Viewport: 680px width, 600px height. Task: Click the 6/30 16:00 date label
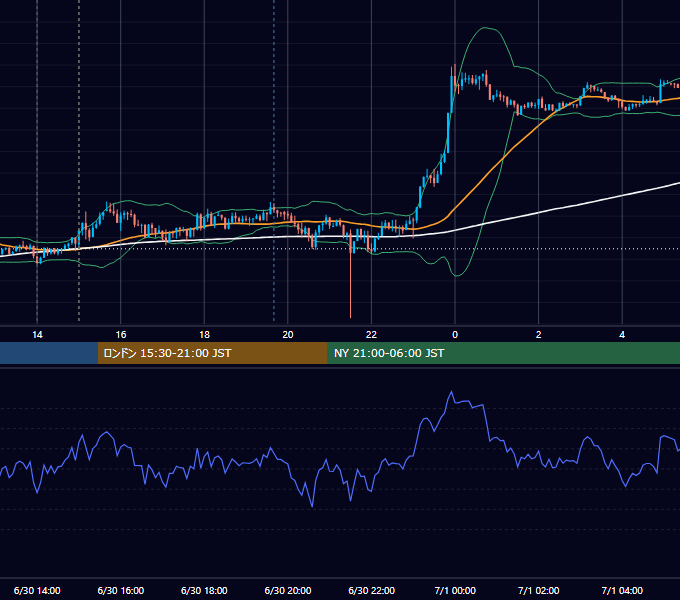click(121, 590)
